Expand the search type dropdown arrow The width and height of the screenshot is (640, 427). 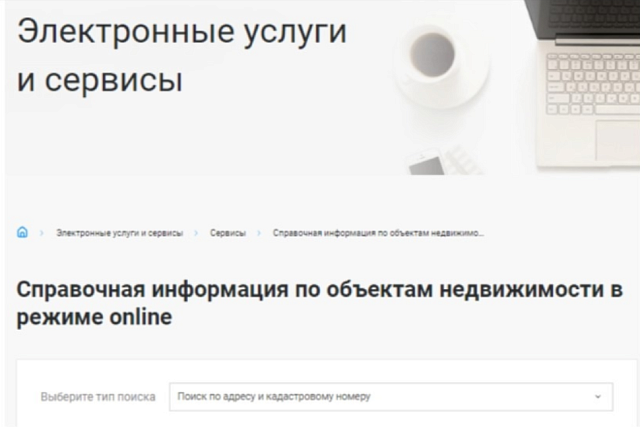click(x=598, y=396)
